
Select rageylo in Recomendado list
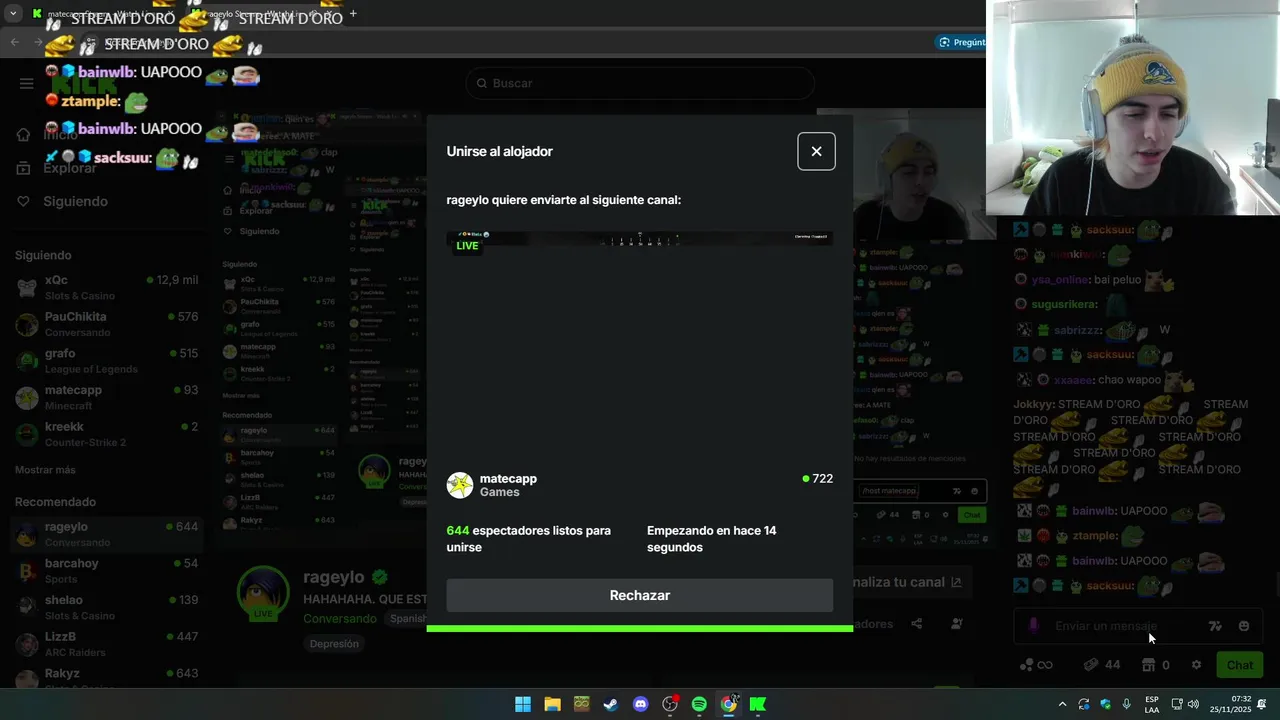point(106,534)
